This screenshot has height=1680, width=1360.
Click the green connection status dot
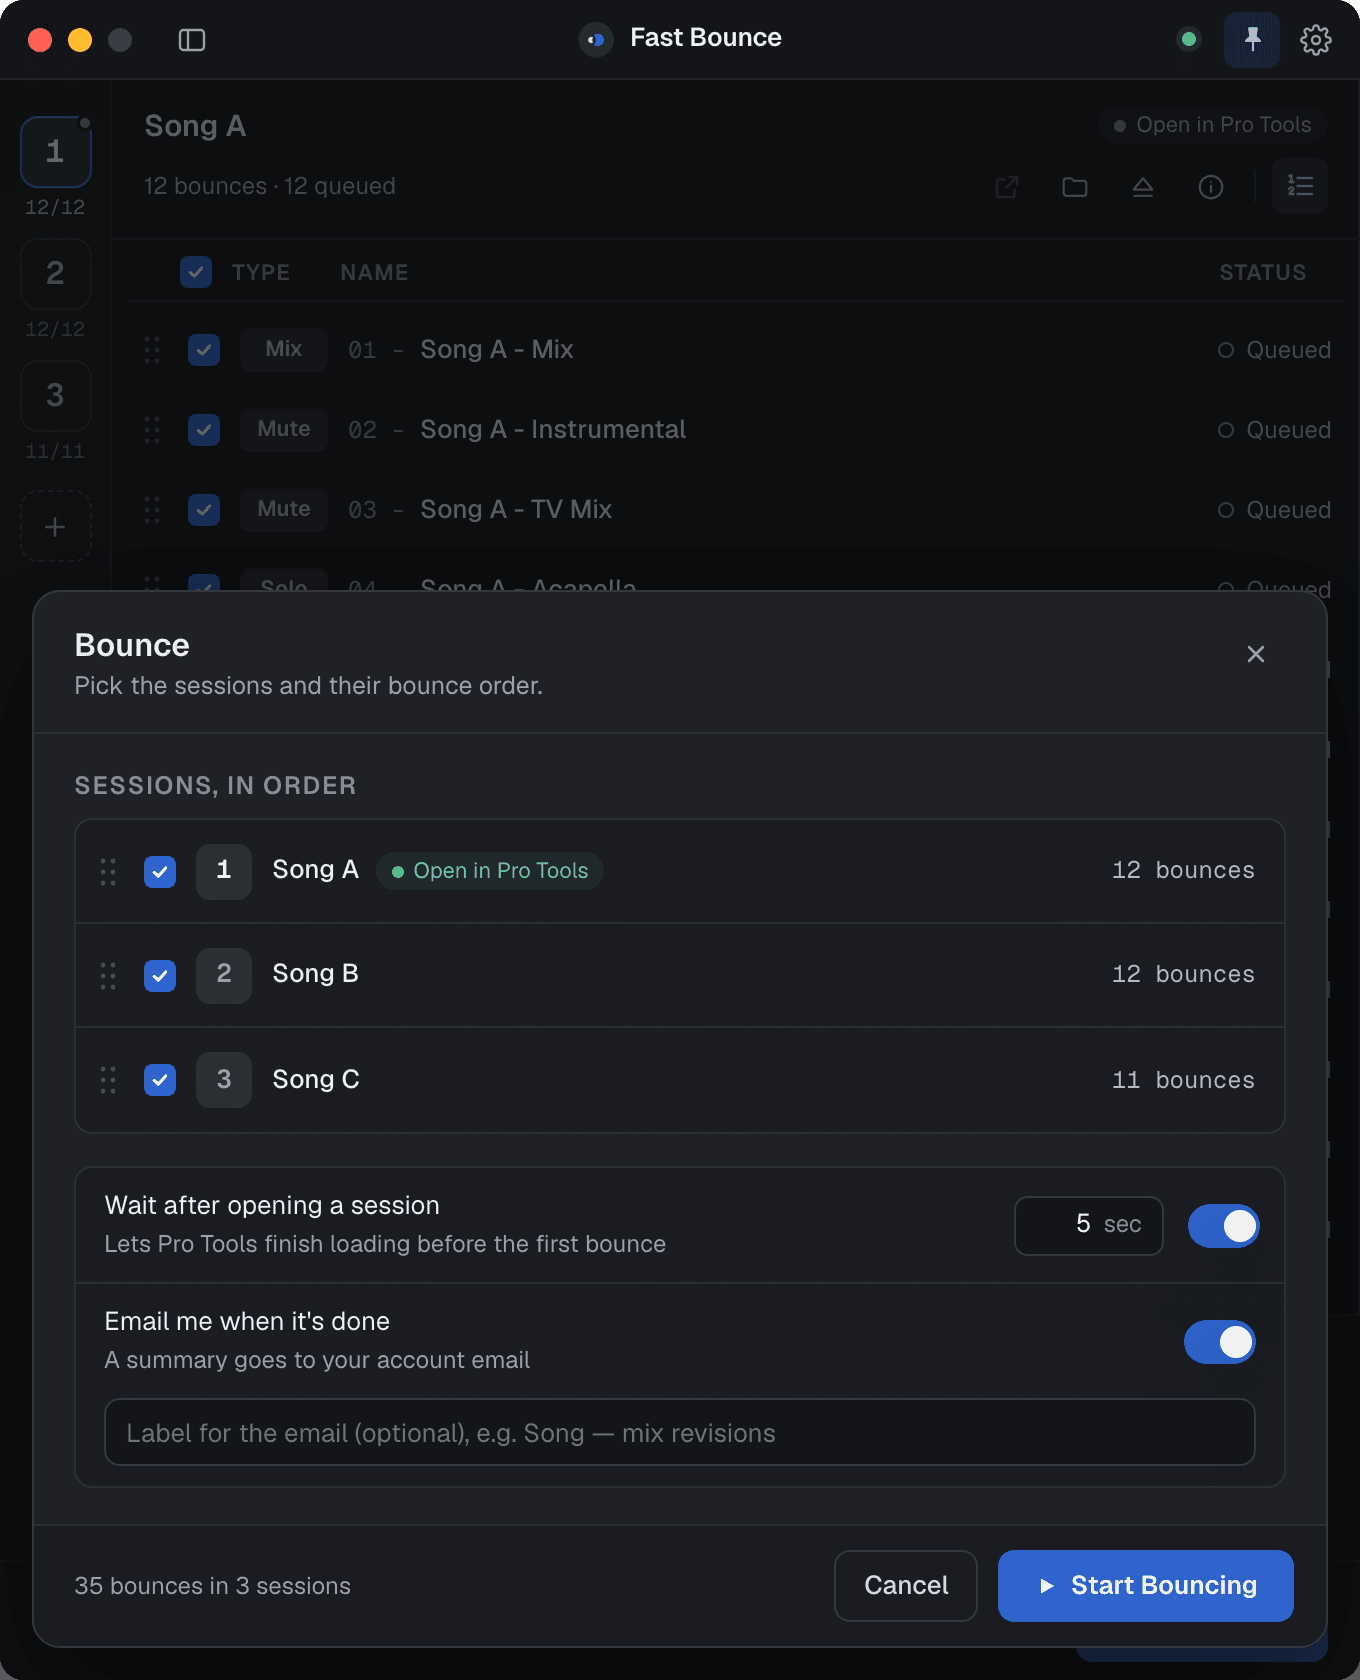click(x=1189, y=40)
